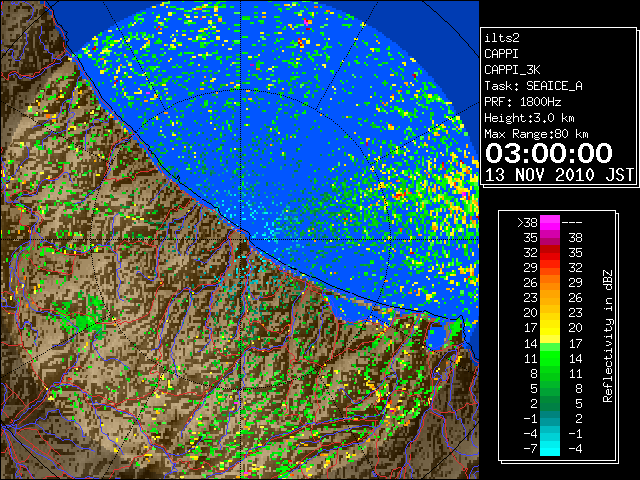Click the "-7" legend value

(x=530, y=448)
